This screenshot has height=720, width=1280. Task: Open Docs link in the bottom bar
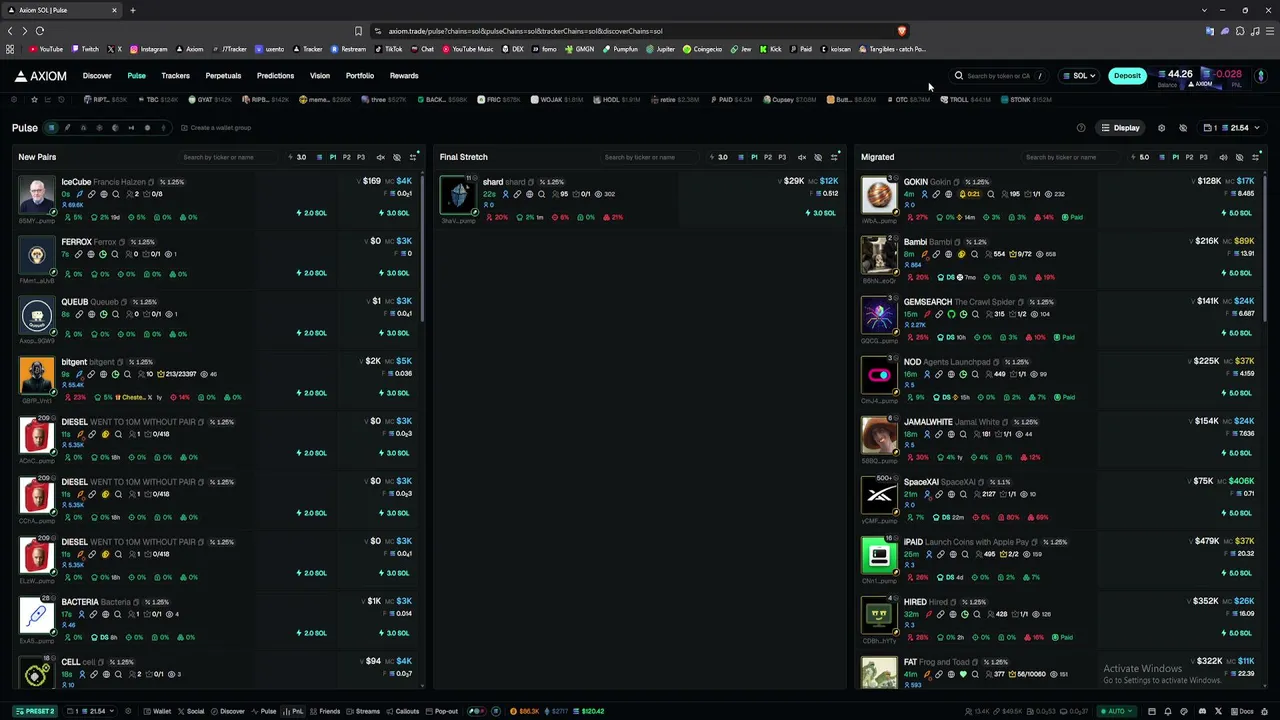1243,711
